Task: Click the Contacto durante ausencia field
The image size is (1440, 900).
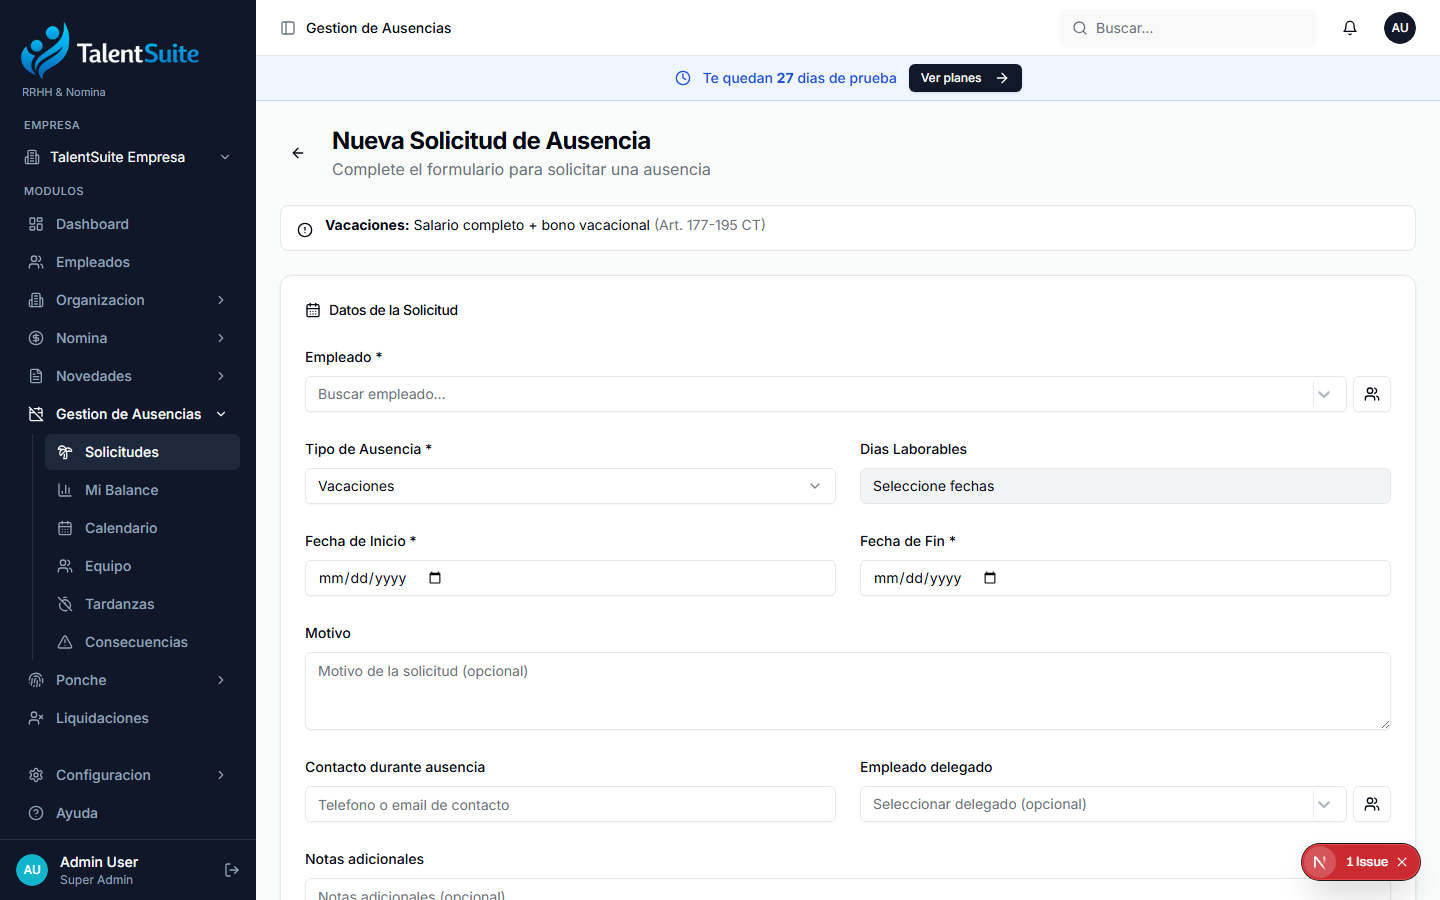Action: point(570,804)
